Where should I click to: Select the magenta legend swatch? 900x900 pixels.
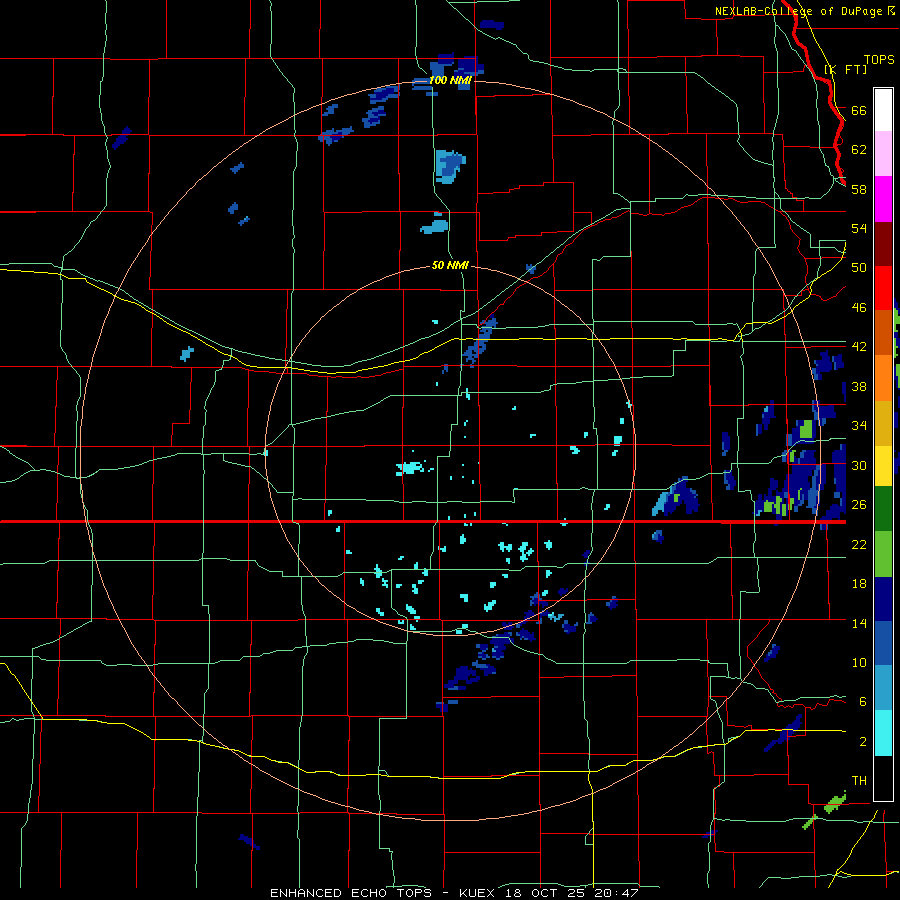click(883, 198)
